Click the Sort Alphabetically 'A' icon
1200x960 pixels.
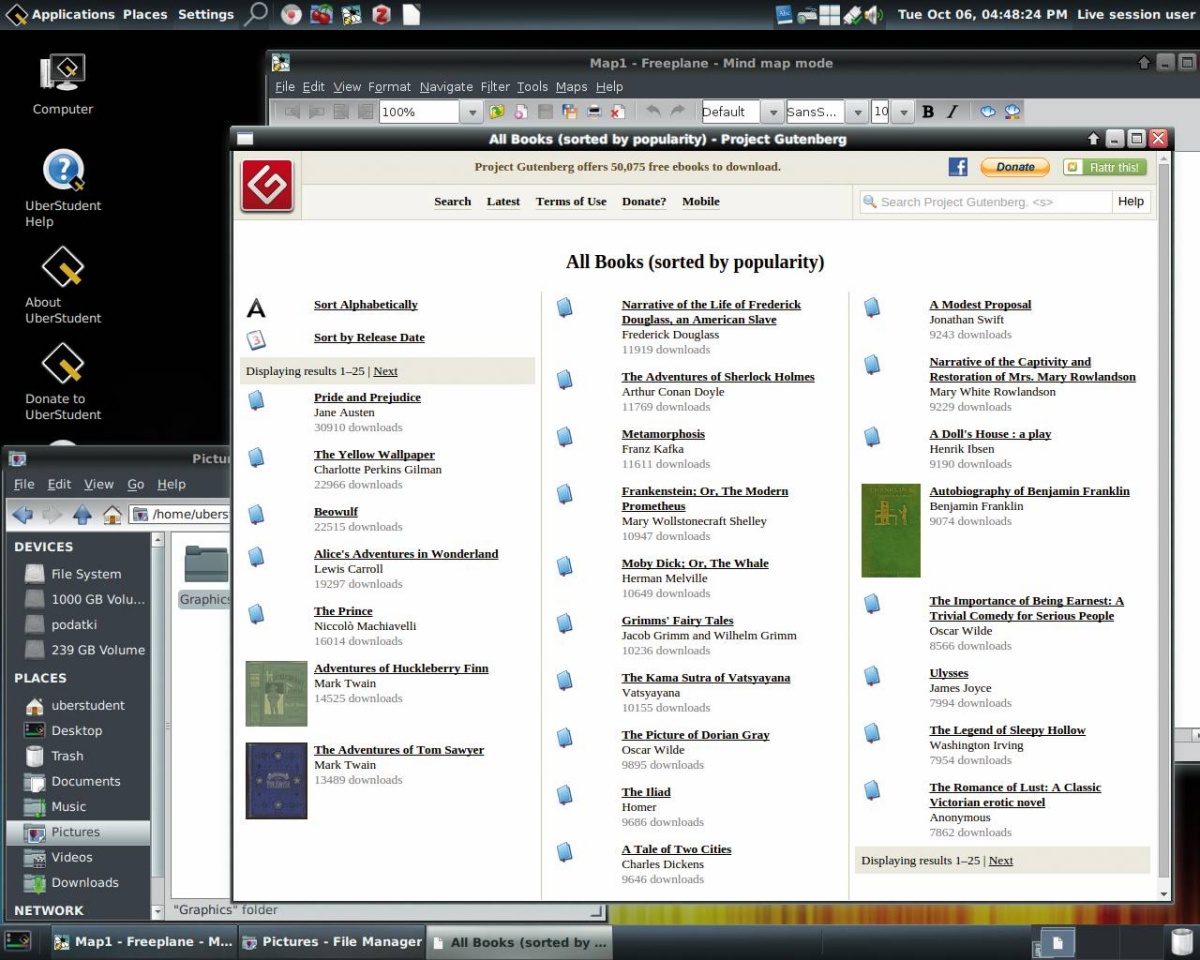(256, 307)
